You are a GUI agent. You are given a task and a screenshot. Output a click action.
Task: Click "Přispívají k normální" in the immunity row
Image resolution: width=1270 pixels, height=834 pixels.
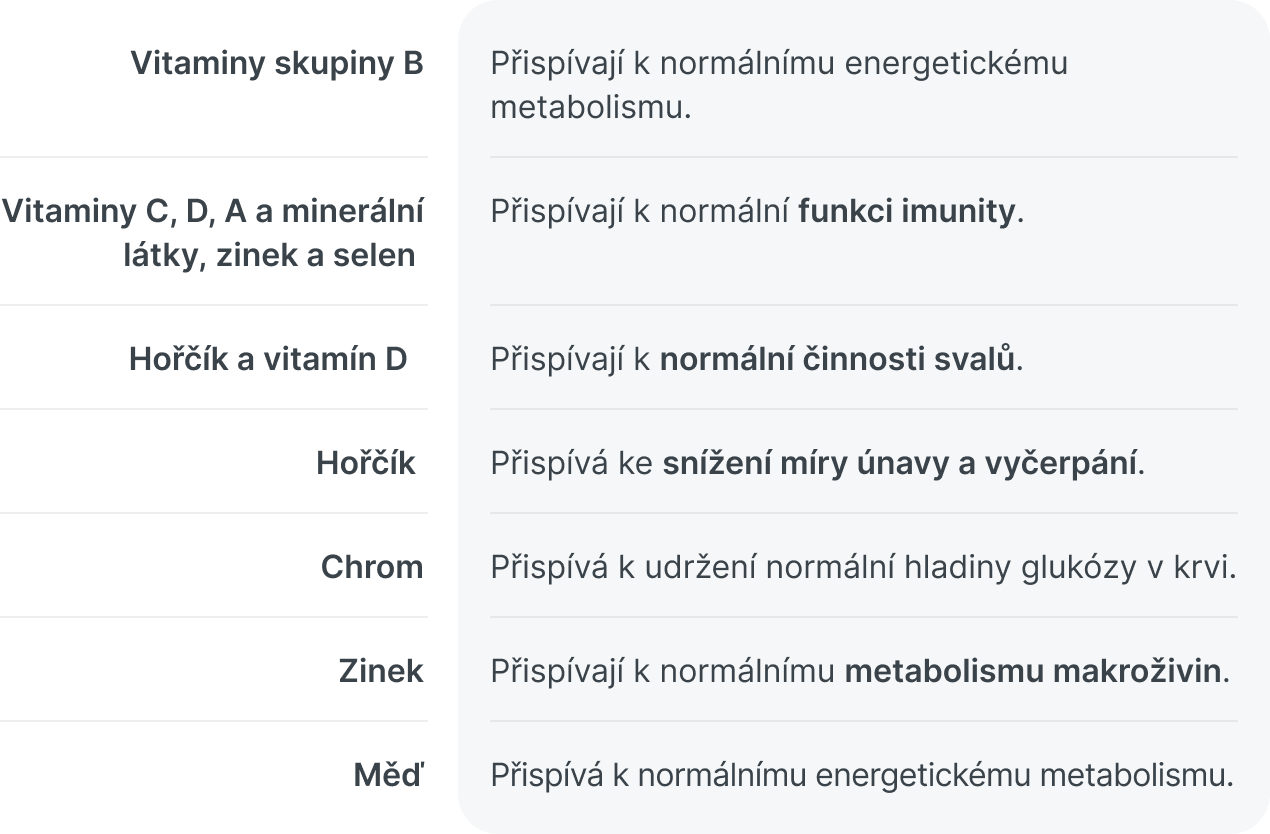click(x=641, y=211)
